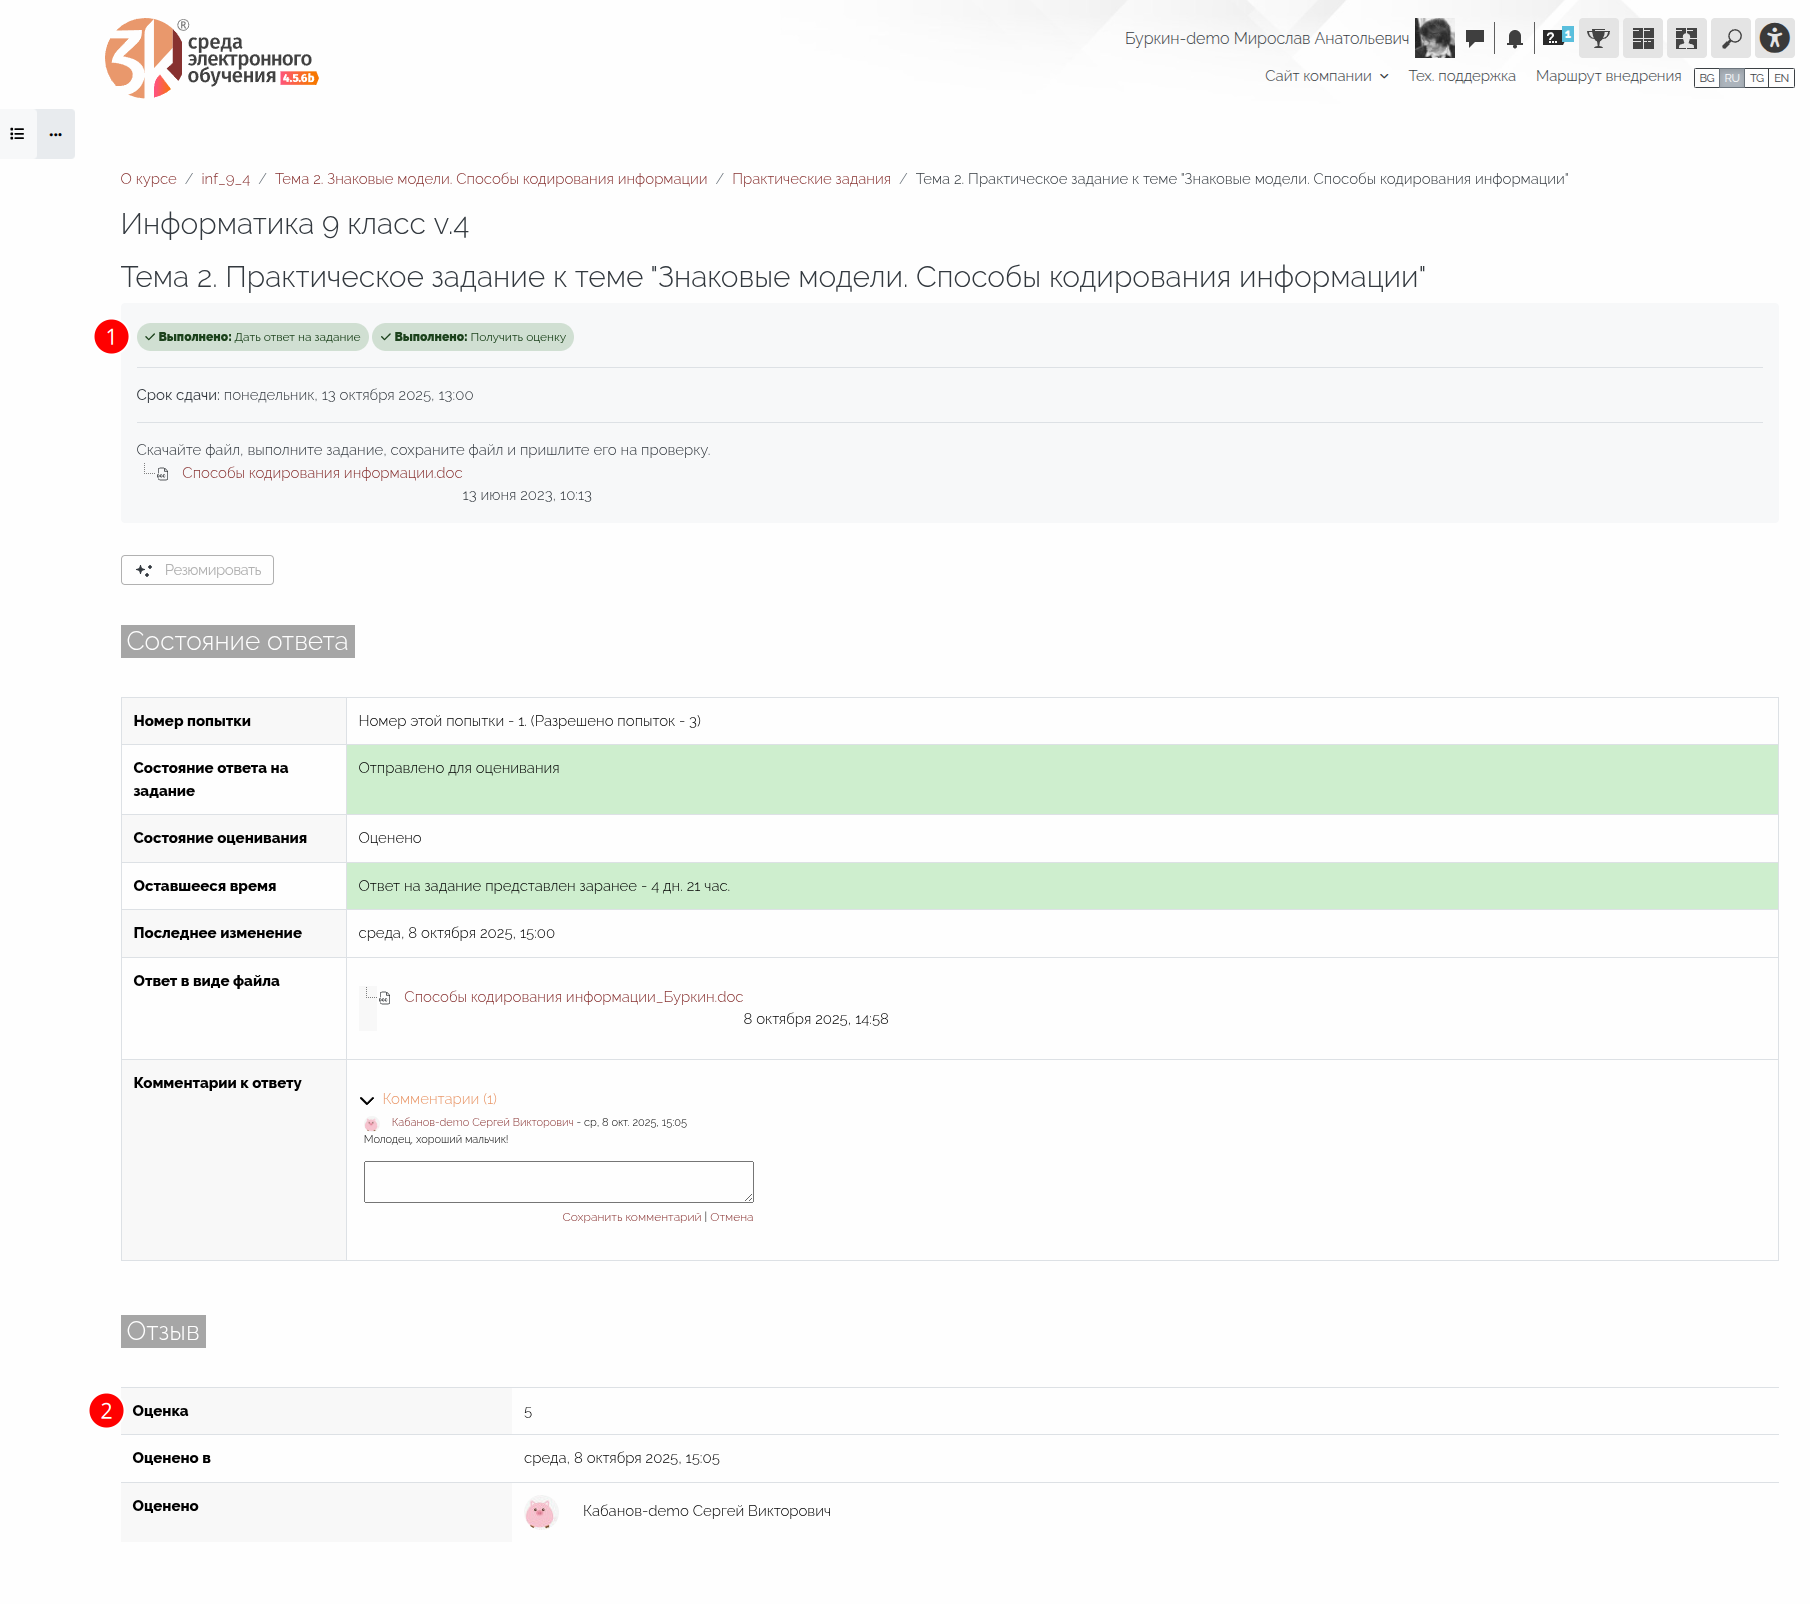This screenshot has height=1604, width=1810.
Task: Open the messages chat bubble icon
Action: click(1474, 39)
